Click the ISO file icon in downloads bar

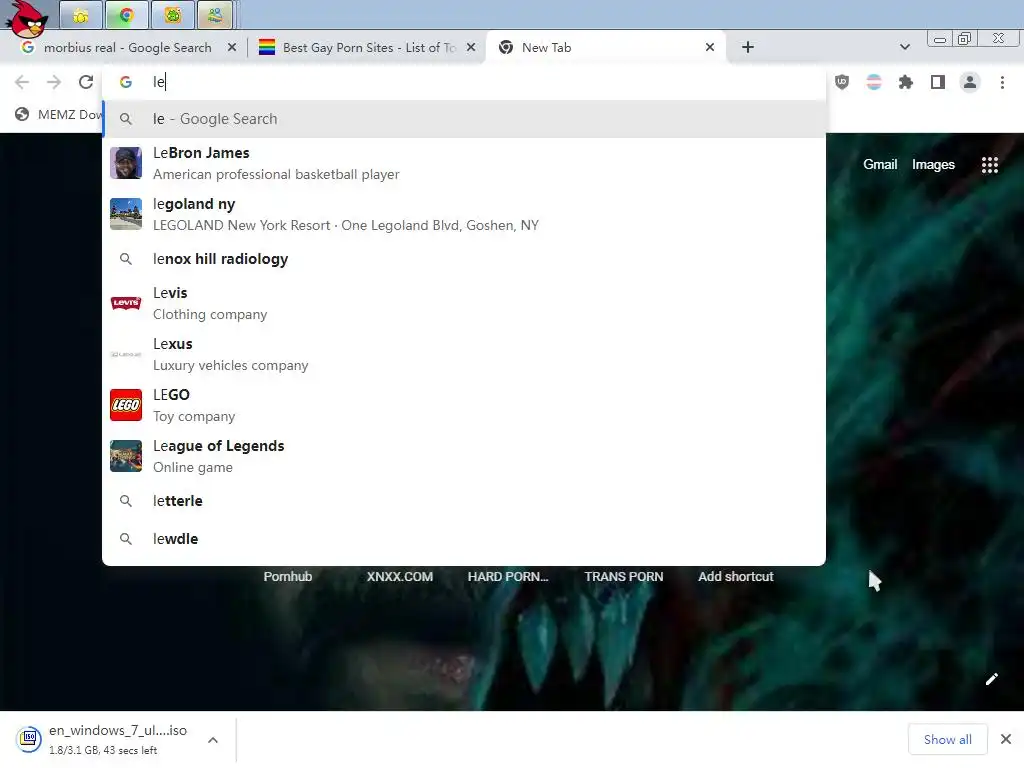[x=29, y=739]
